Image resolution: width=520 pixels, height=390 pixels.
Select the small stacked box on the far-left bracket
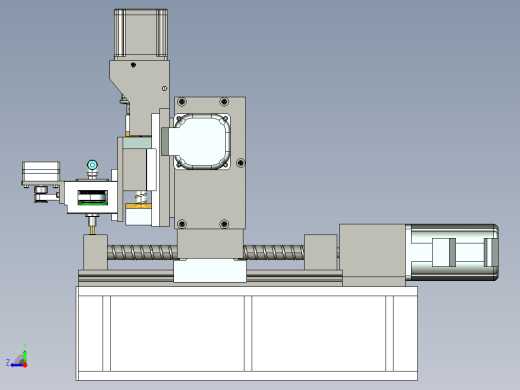41,172
